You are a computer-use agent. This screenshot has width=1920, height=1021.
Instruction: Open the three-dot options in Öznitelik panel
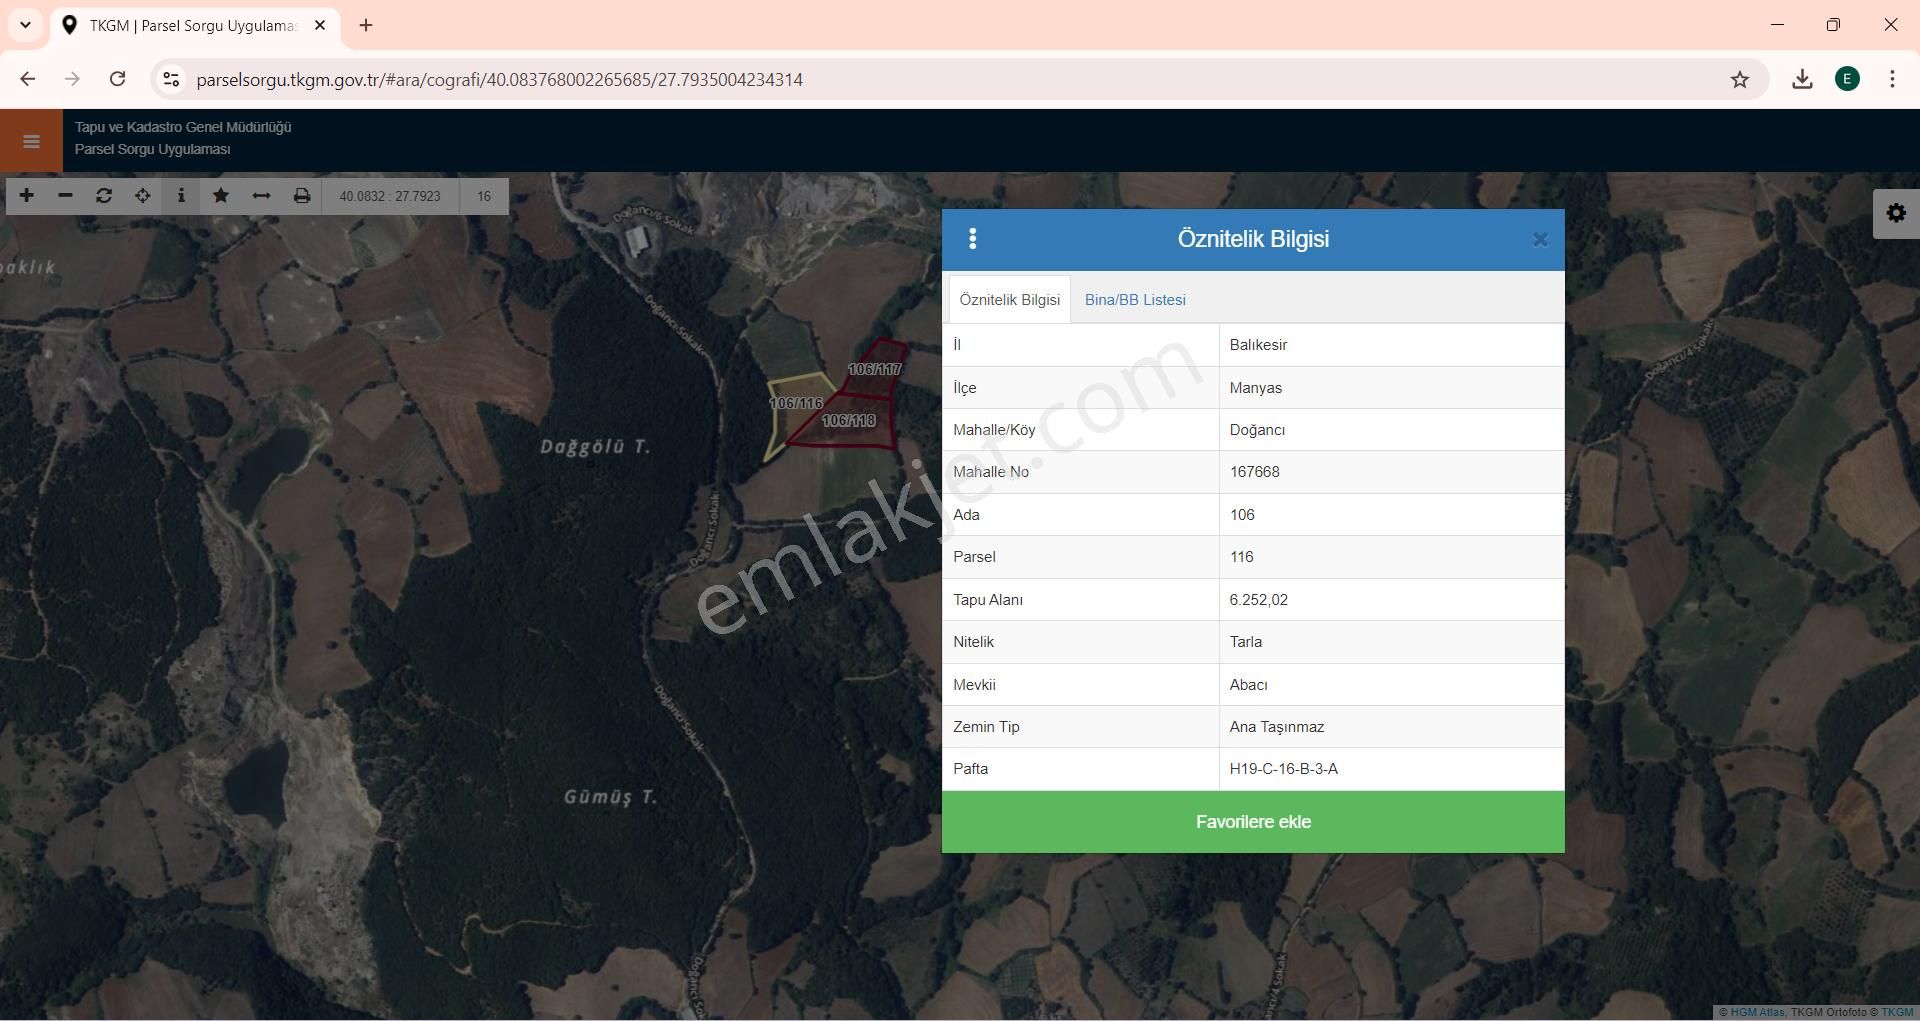tap(972, 239)
